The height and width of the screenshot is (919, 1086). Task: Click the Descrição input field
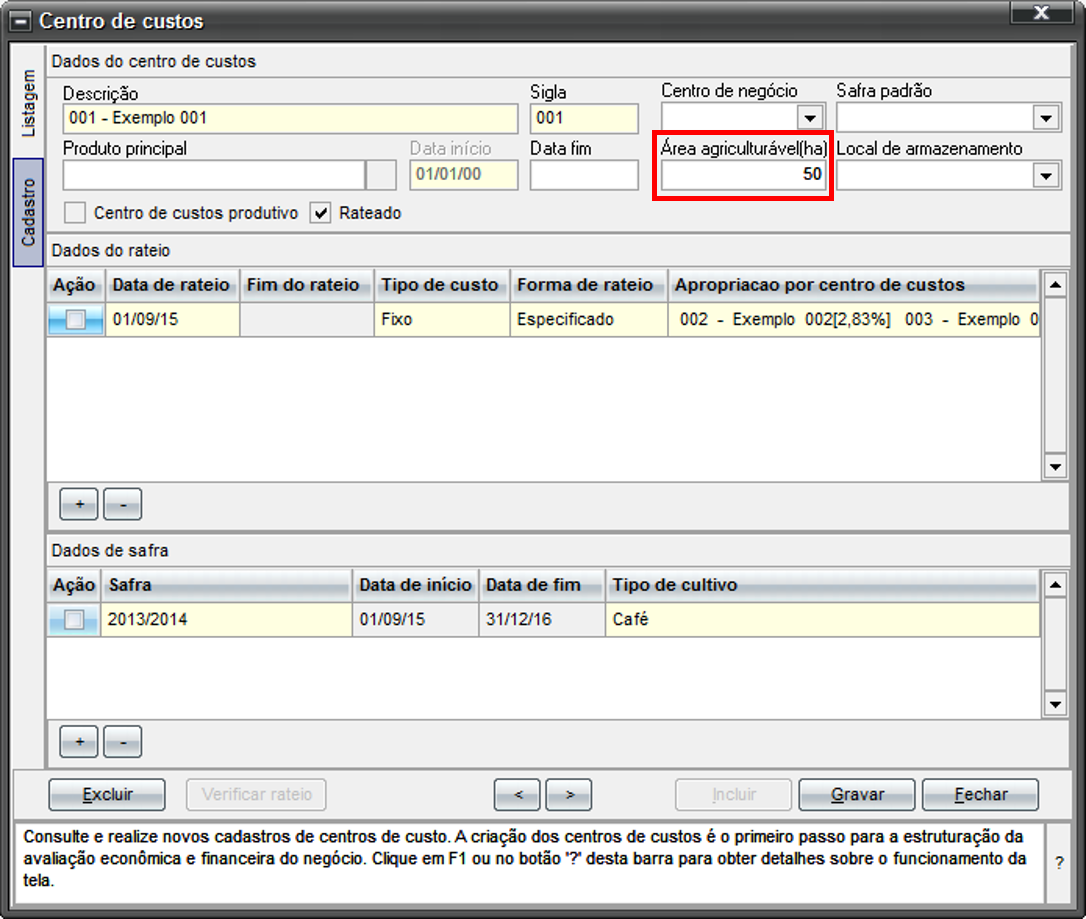pos(290,118)
